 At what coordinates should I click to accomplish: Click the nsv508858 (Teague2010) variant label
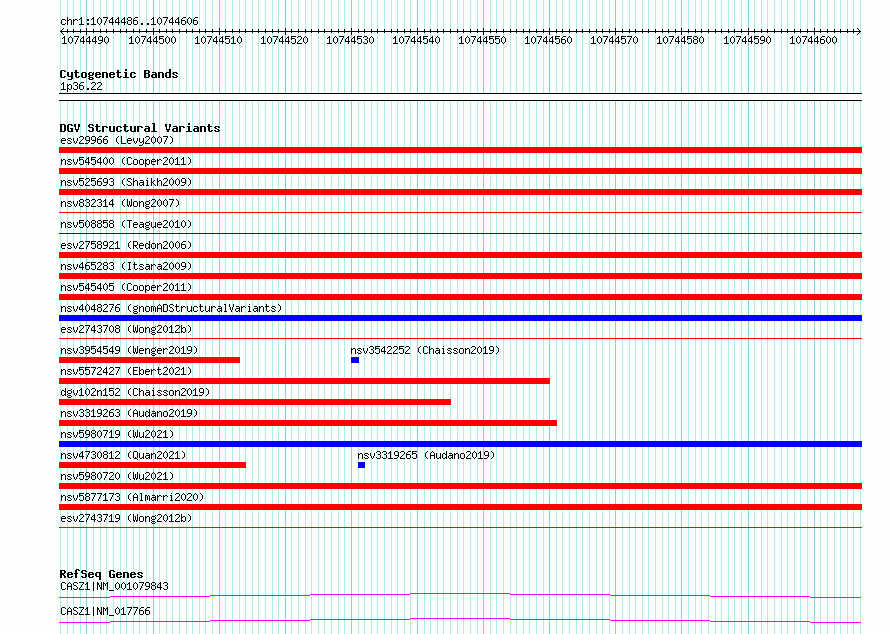click(x=126, y=224)
